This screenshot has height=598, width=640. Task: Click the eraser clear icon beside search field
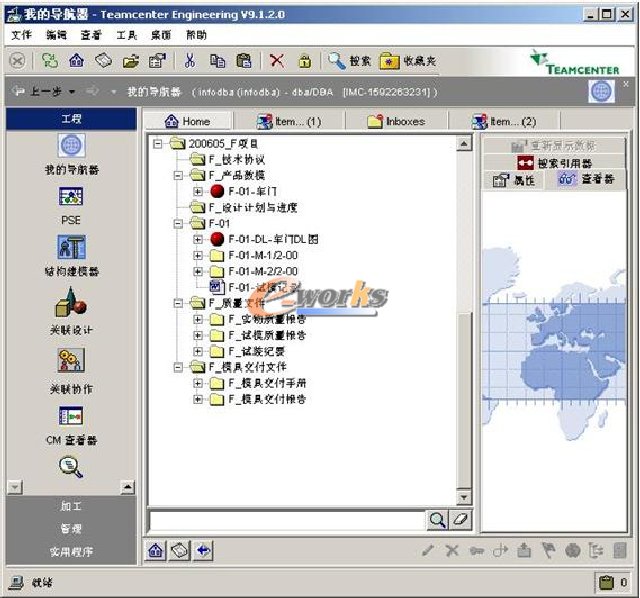pos(459,520)
